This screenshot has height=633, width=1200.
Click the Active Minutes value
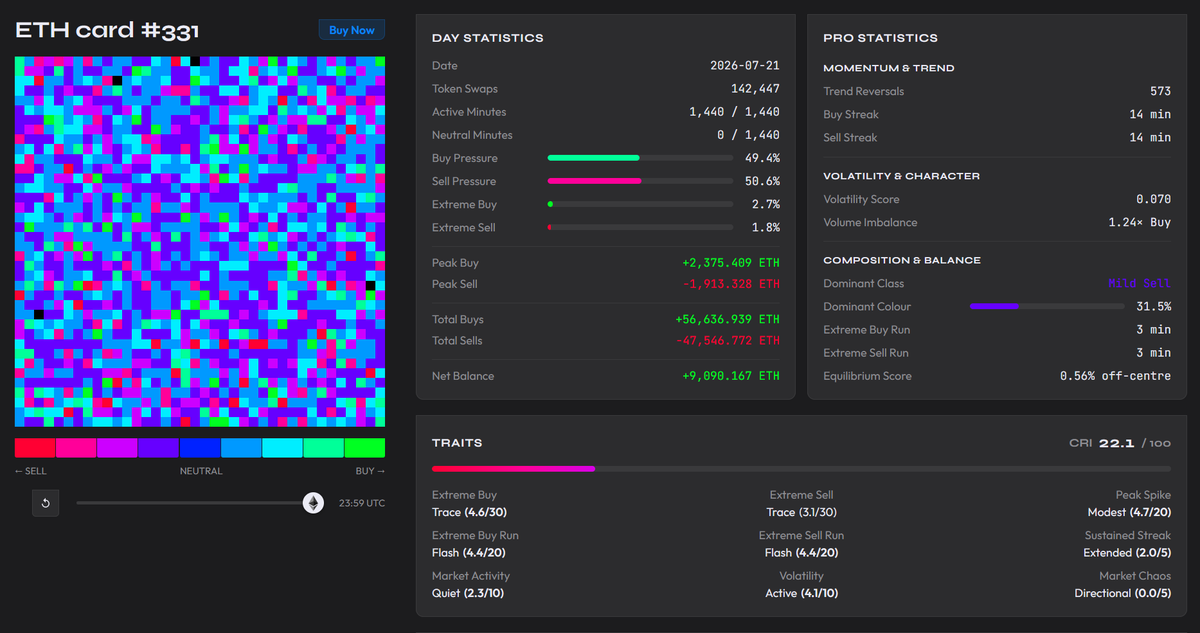pyautogui.click(x=734, y=112)
